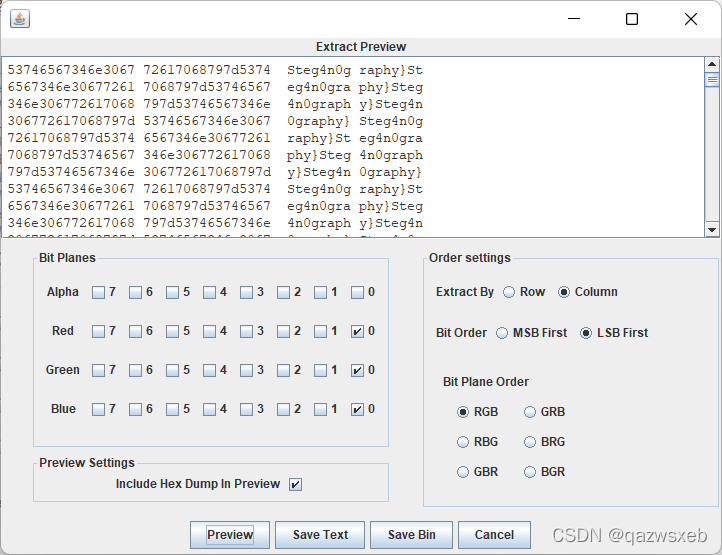This screenshot has height=555, width=722.
Task: Select BGR bit plane order
Action: click(x=530, y=472)
